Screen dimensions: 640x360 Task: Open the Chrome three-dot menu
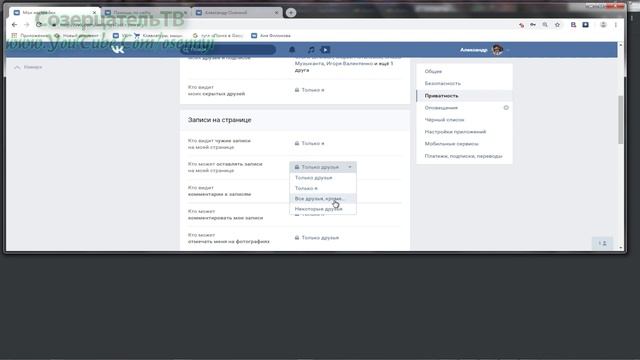point(616,25)
